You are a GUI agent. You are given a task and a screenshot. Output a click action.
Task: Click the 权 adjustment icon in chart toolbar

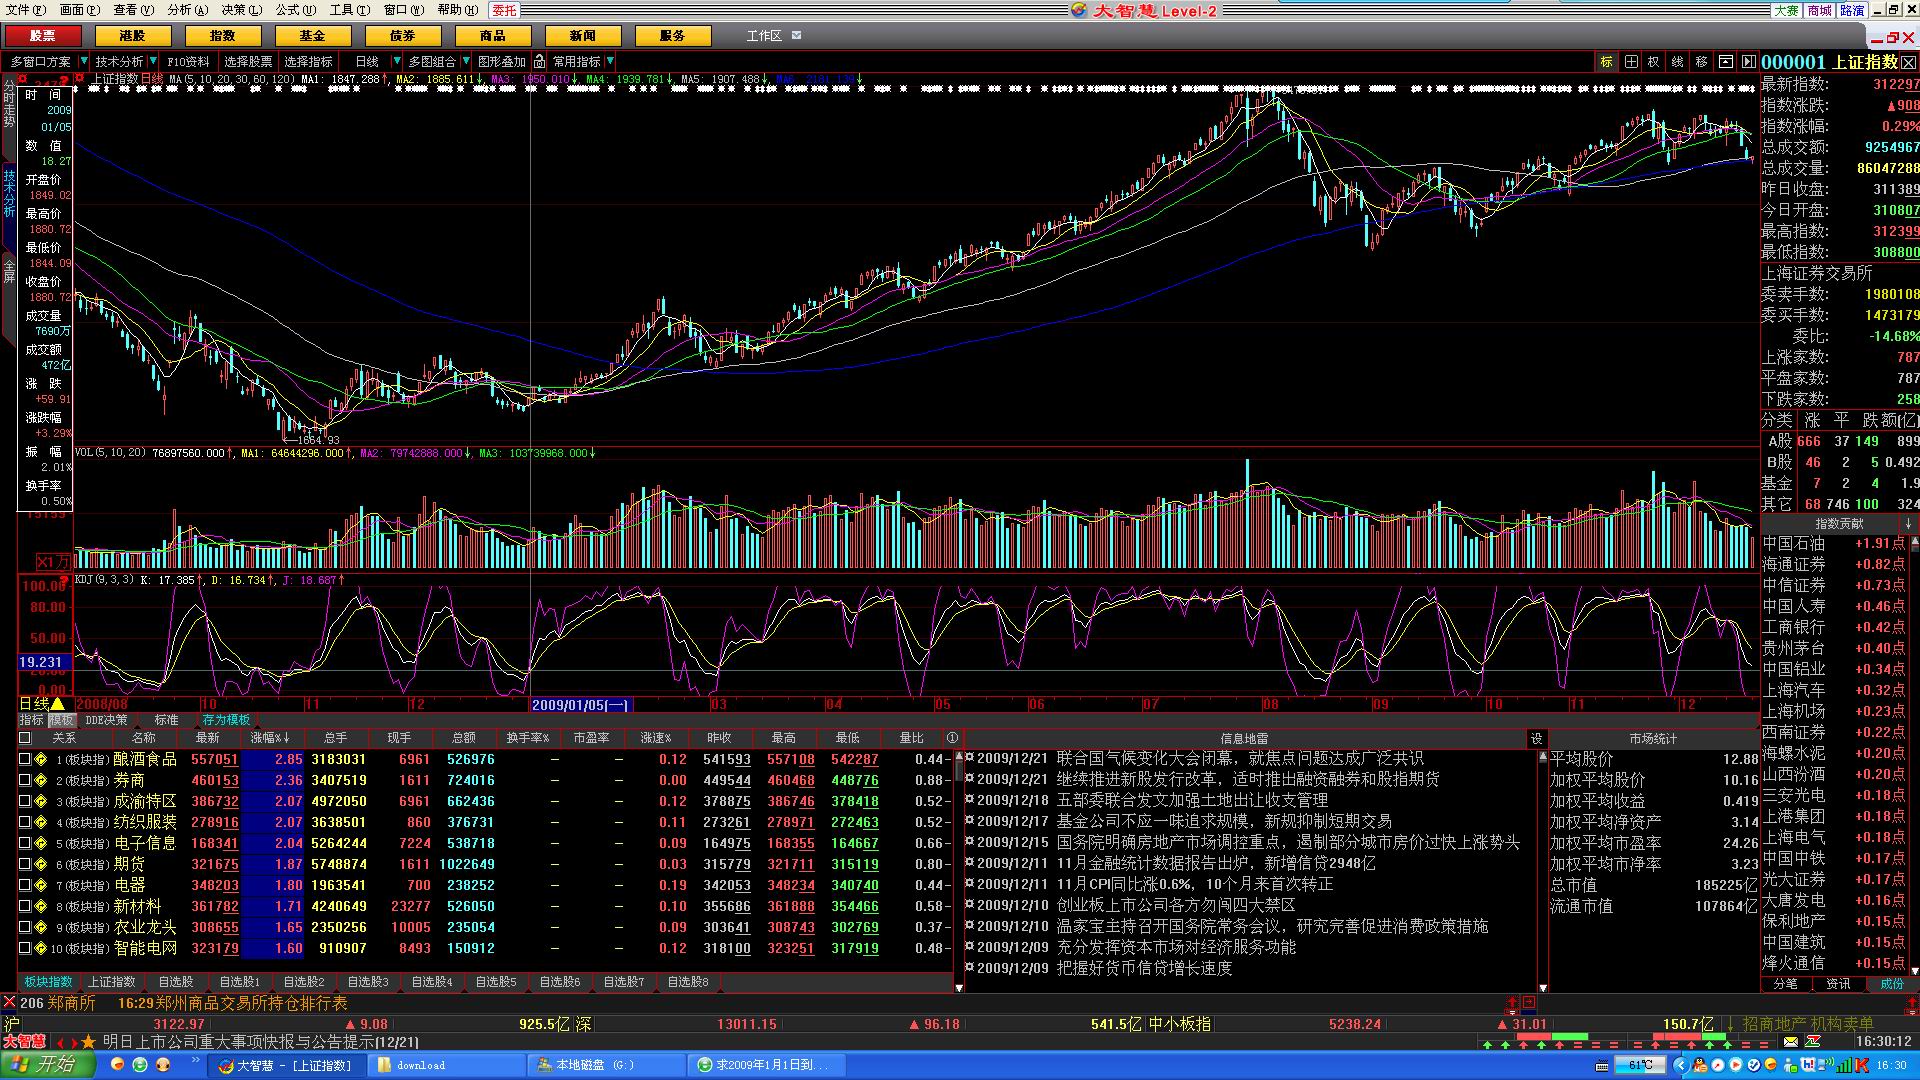(x=1654, y=62)
